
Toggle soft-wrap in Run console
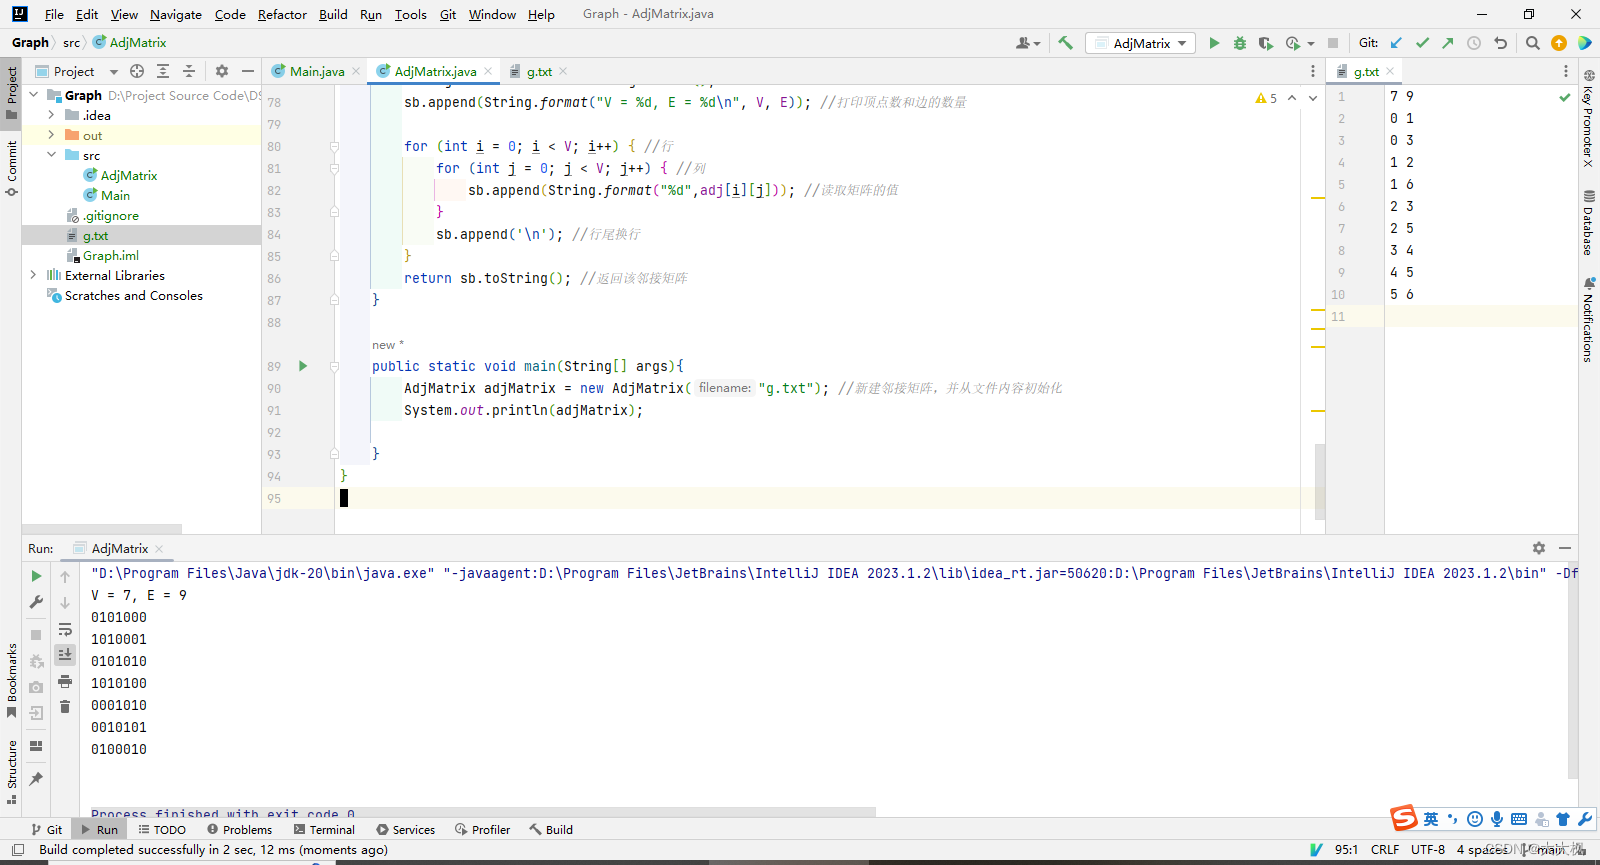click(65, 629)
